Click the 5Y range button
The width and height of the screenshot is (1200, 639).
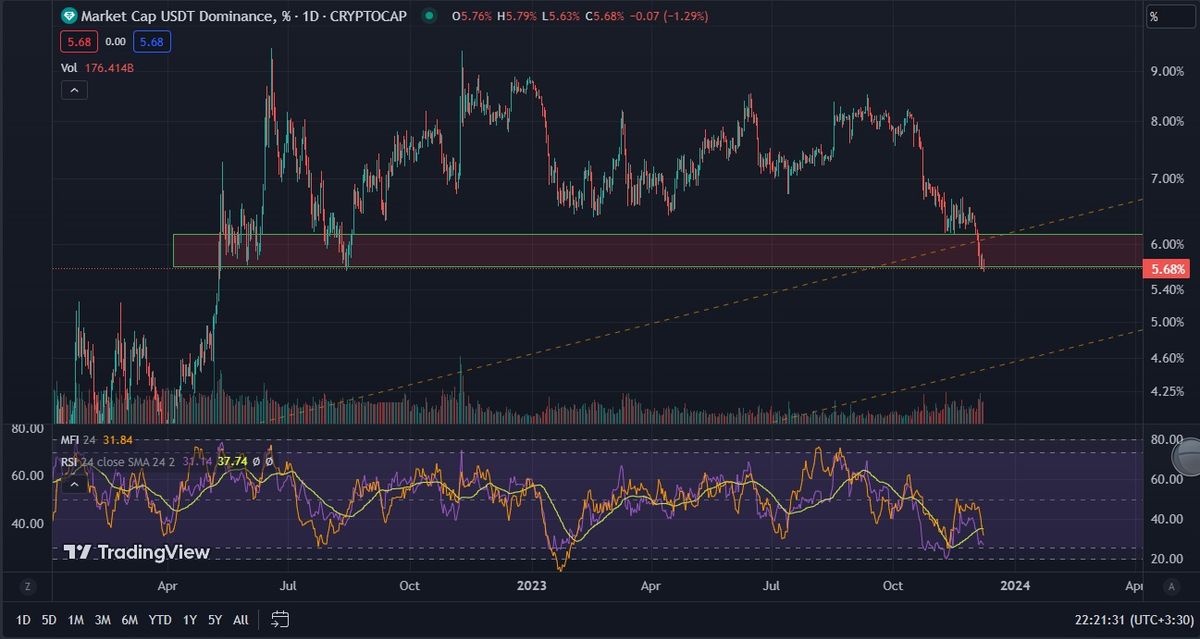(215, 620)
